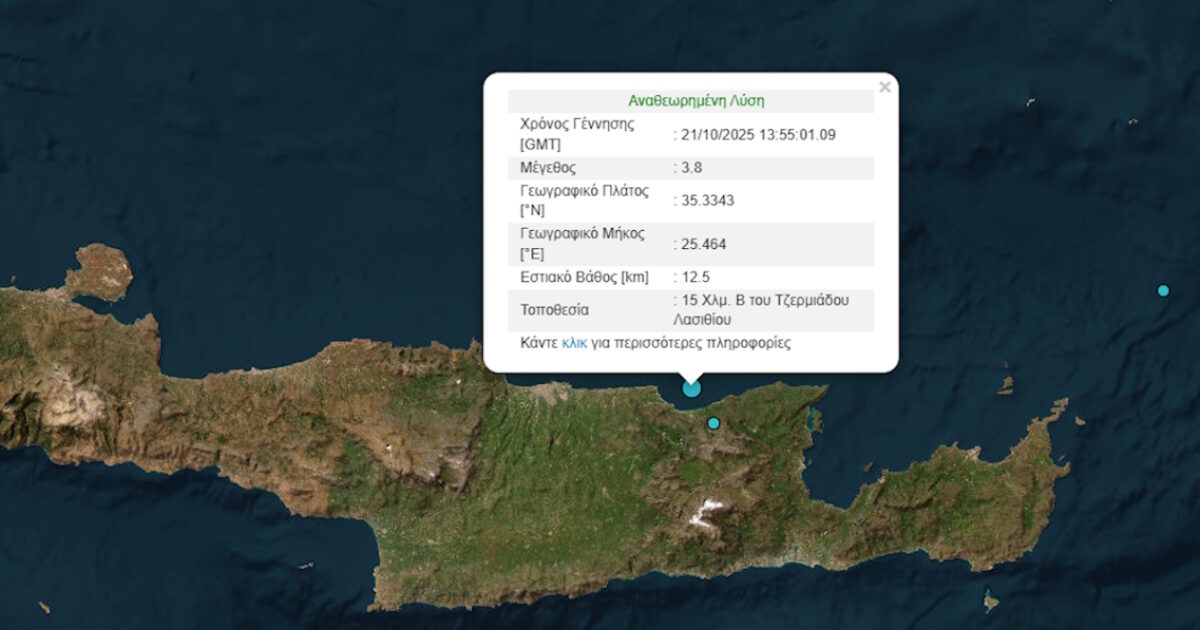This screenshot has height=630, width=1200.
Task: Close the earthquake info popup
Action: tap(884, 88)
